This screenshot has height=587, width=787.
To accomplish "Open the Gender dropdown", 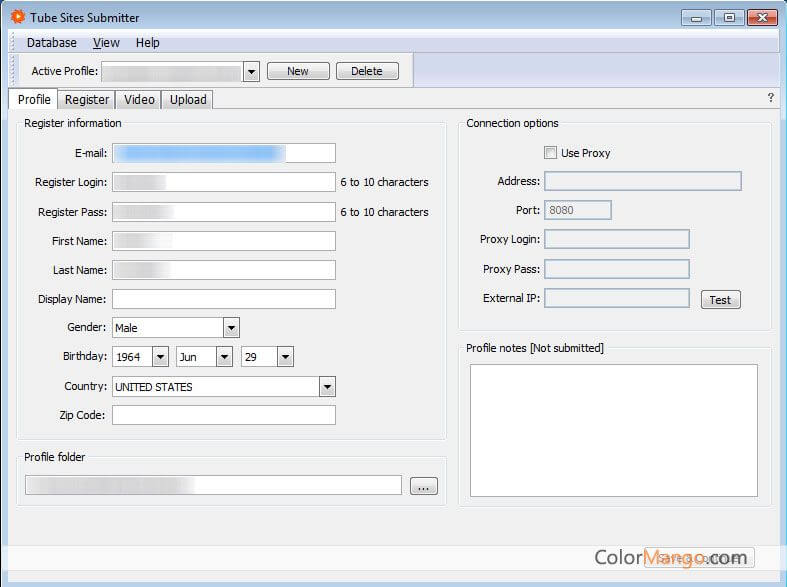I will coord(231,328).
